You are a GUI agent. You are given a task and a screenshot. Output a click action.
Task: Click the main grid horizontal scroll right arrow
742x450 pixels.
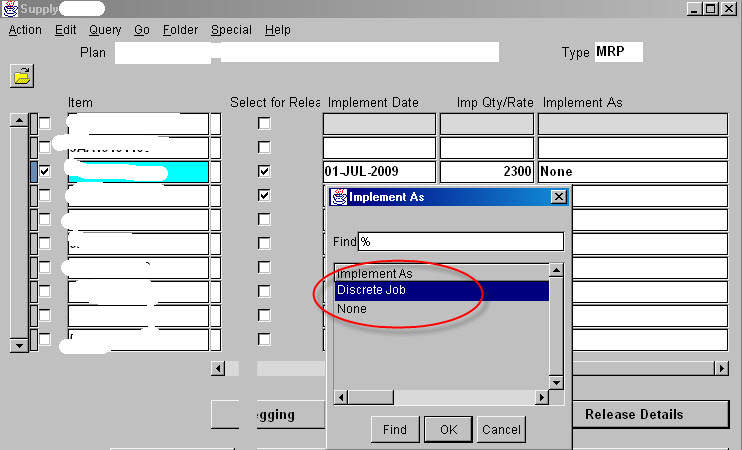(721, 368)
